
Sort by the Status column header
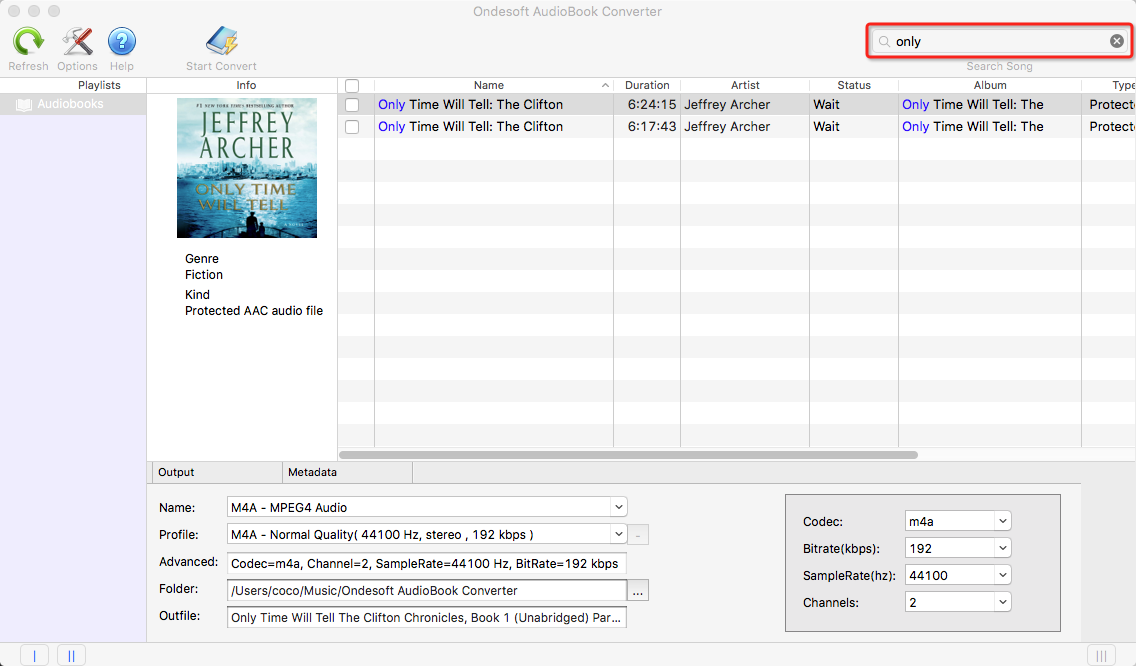point(854,86)
